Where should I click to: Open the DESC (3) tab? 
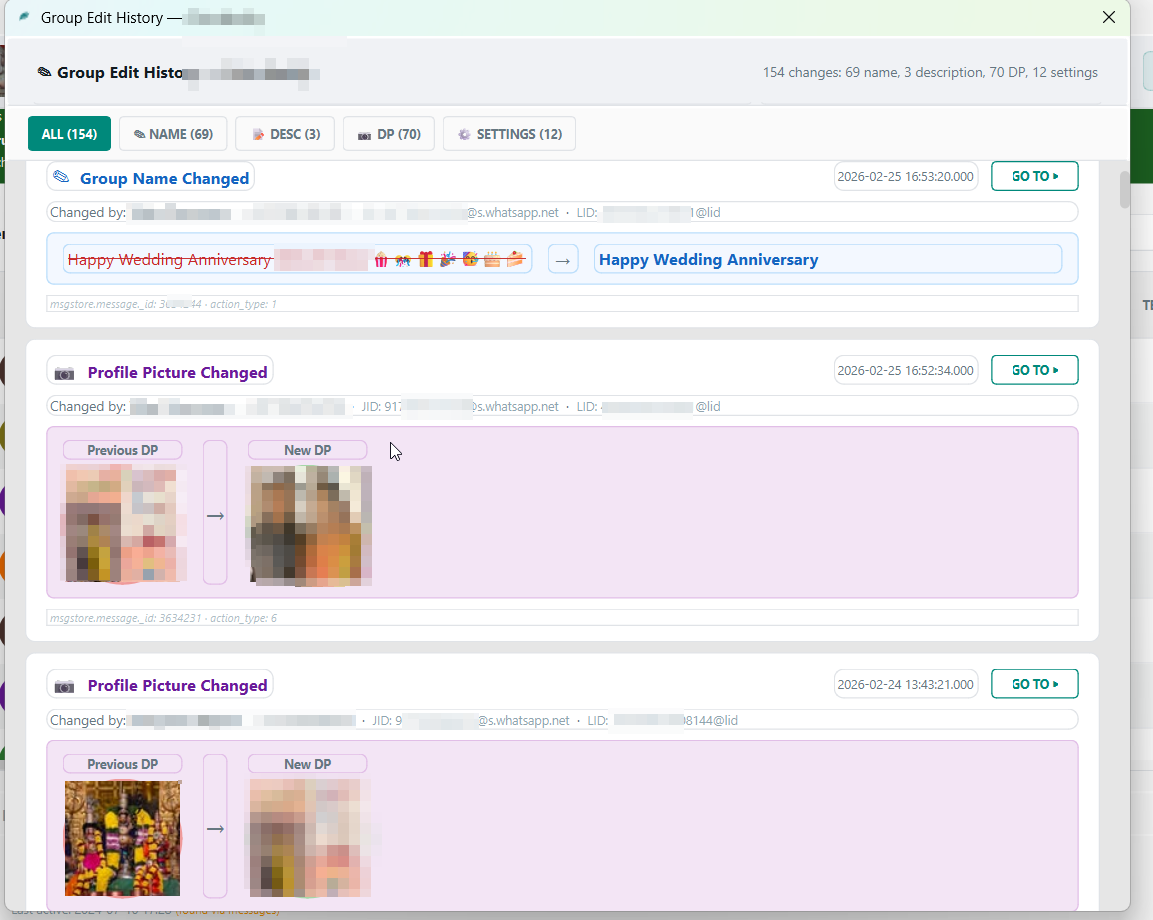pos(285,134)
